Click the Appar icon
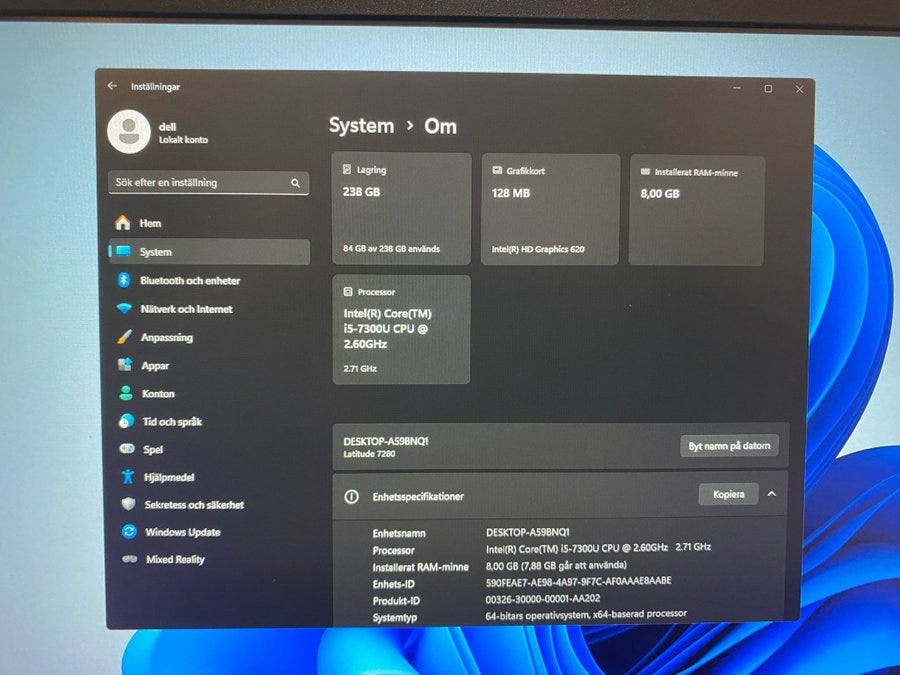The height and width of the screenshot is (675, 900). pyautogui.click(x=125, y=364)
